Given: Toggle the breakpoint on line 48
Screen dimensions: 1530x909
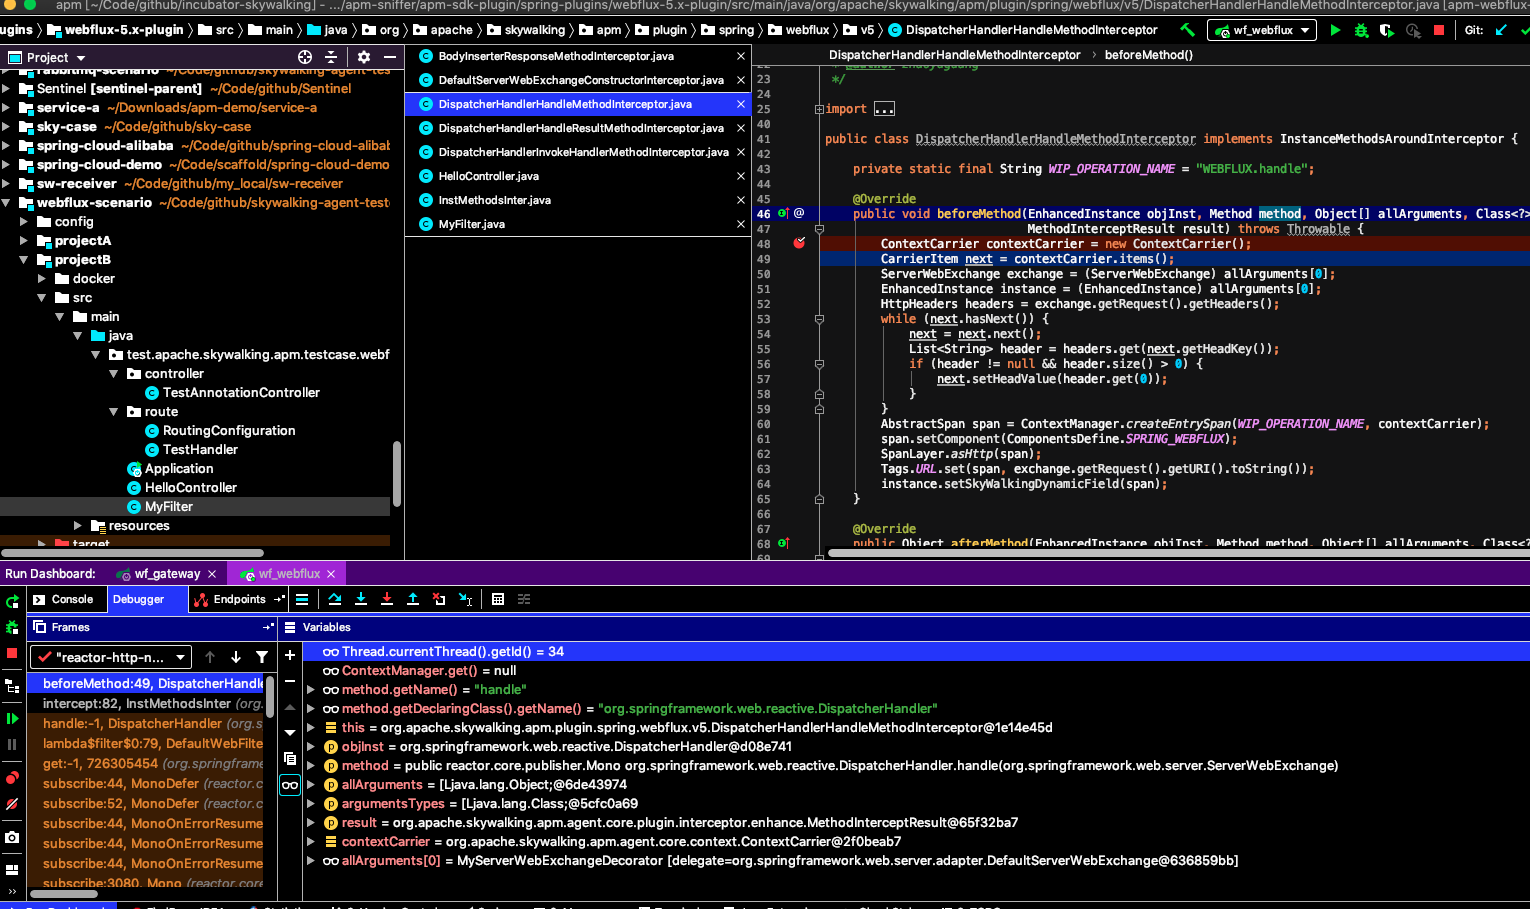Looking at the screenshot, I should (797, 243).
